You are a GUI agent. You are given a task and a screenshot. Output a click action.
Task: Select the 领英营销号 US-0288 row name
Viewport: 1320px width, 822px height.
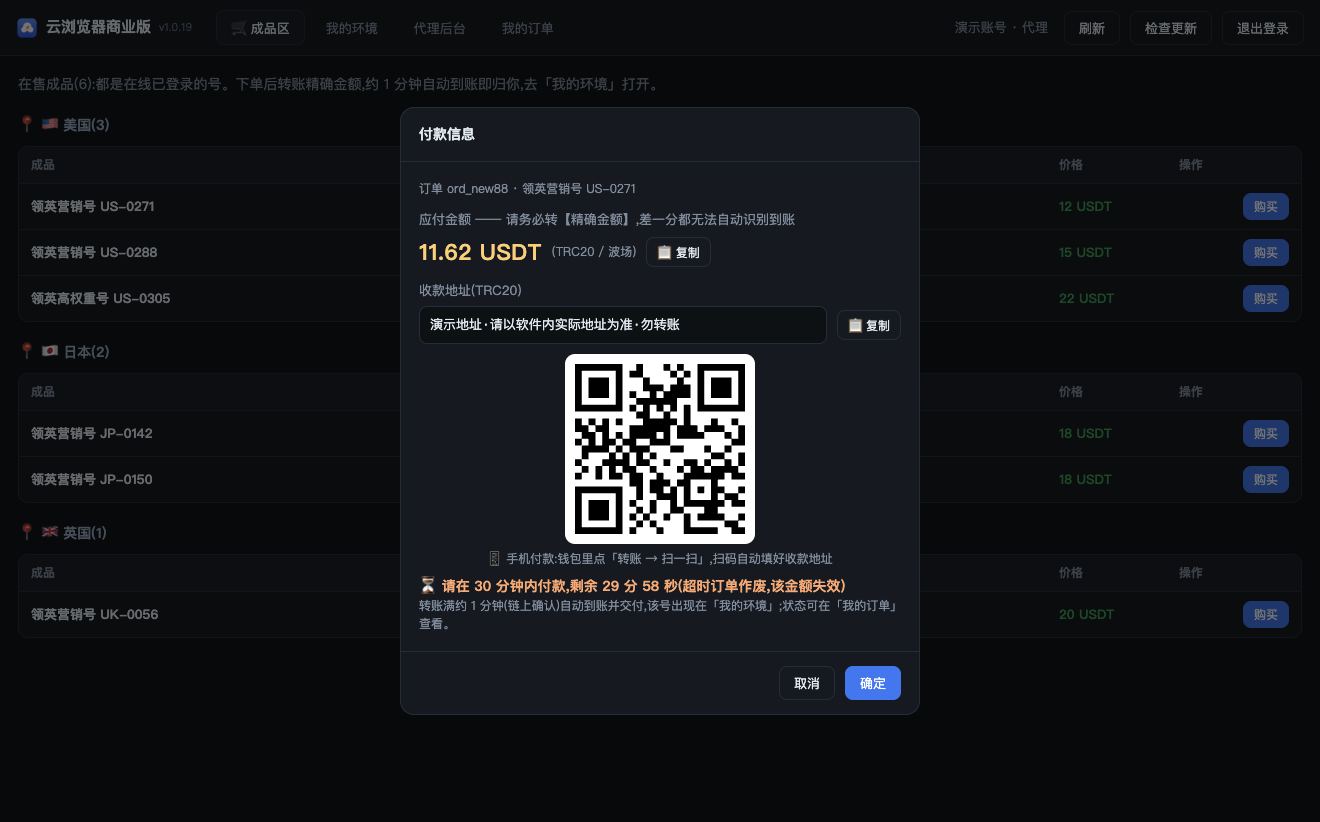pyautogui.click(x=94, y=252)
